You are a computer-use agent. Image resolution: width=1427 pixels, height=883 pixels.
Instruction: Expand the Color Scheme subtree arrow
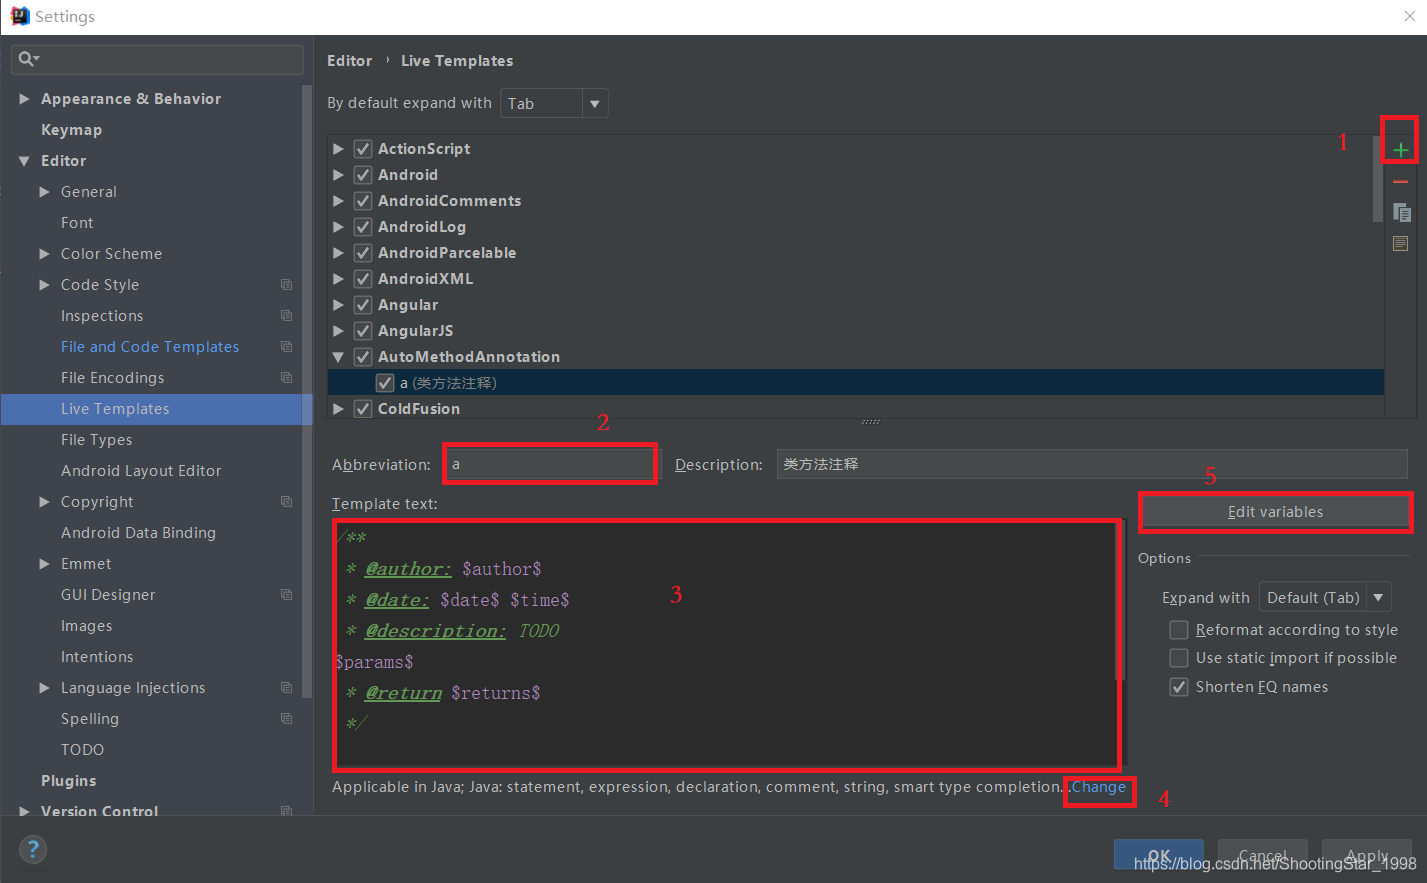point(44,254)
